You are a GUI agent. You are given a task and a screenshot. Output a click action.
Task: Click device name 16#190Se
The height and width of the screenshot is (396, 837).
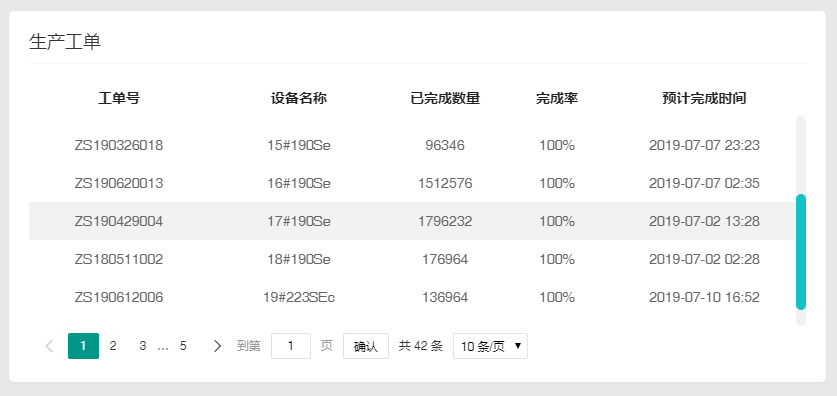coord(299,184)
